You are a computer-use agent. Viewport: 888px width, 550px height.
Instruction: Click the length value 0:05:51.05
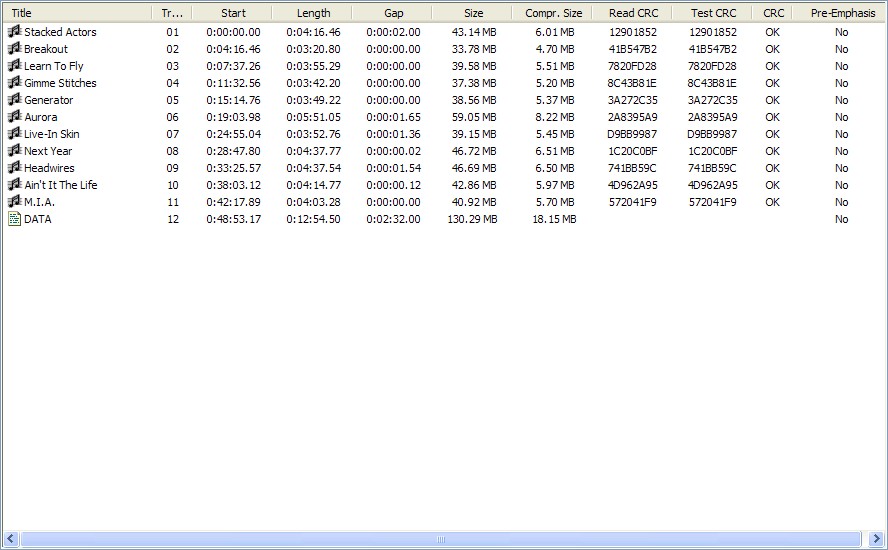[x=313, y=117]
